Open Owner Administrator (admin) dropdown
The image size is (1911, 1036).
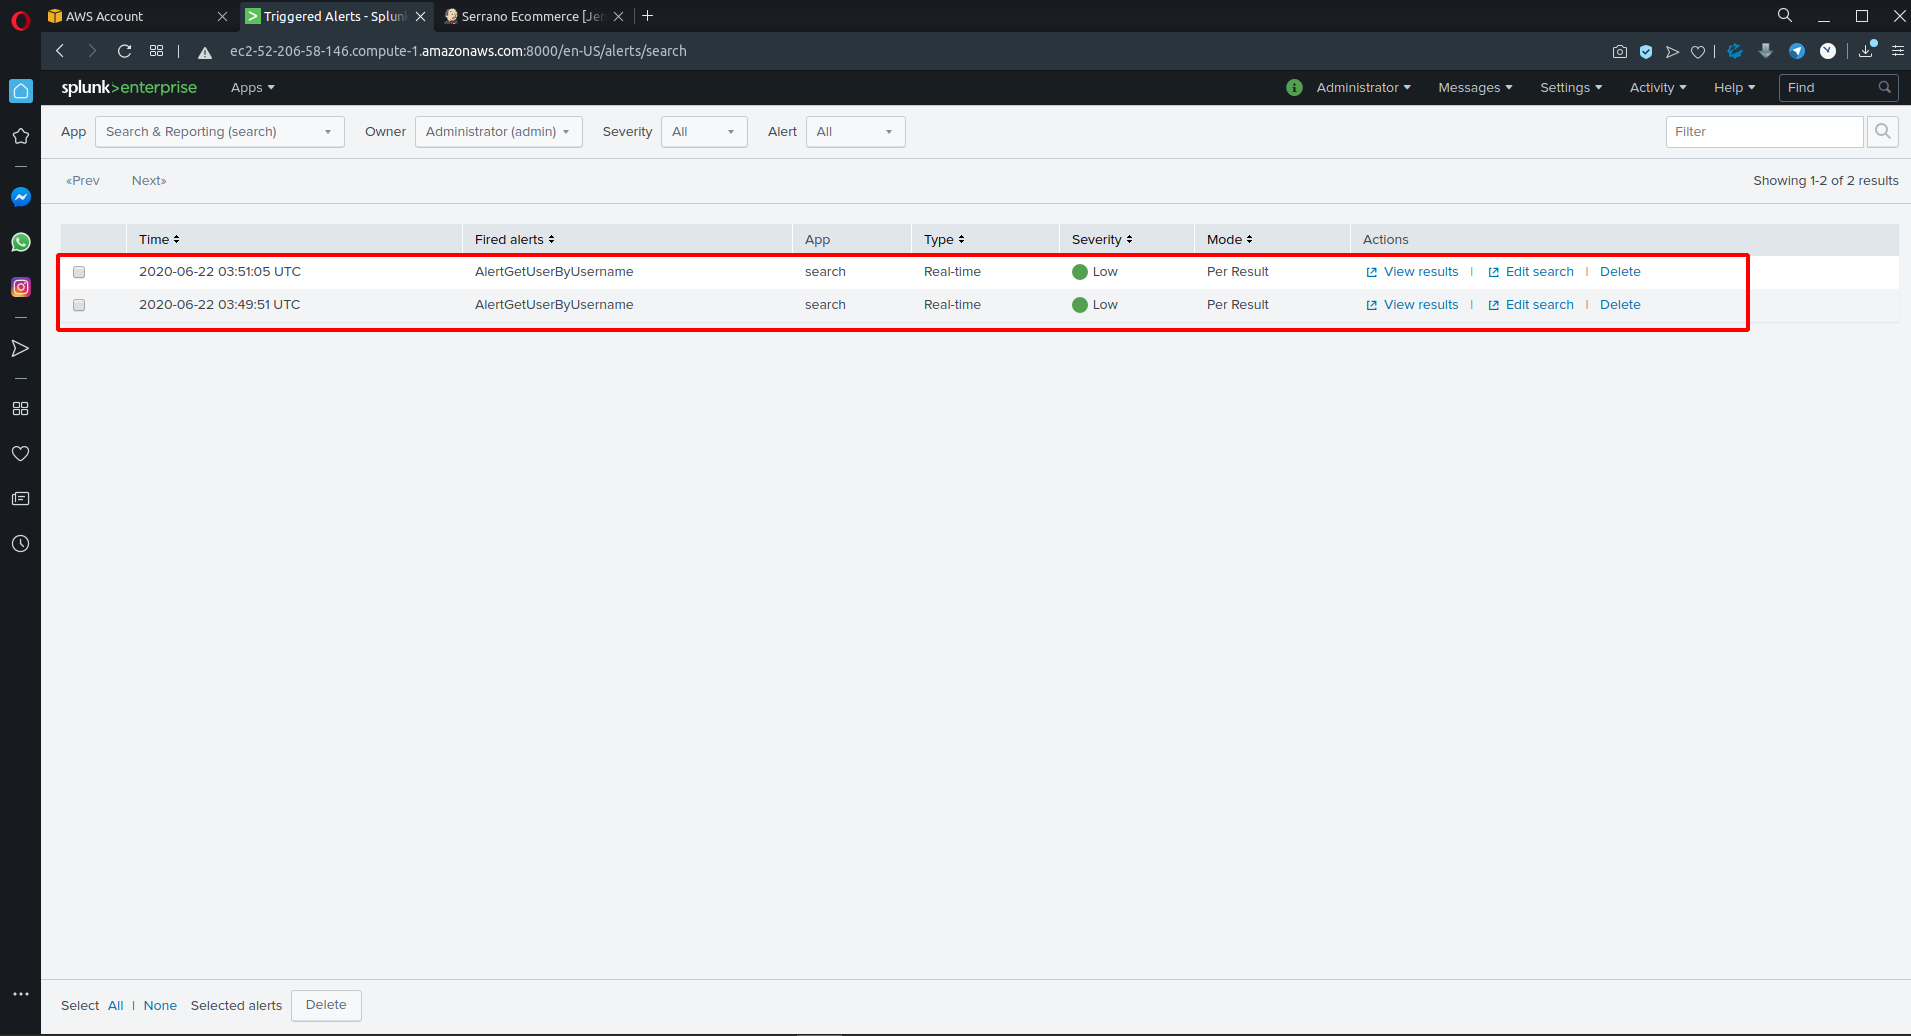(499, 132)
